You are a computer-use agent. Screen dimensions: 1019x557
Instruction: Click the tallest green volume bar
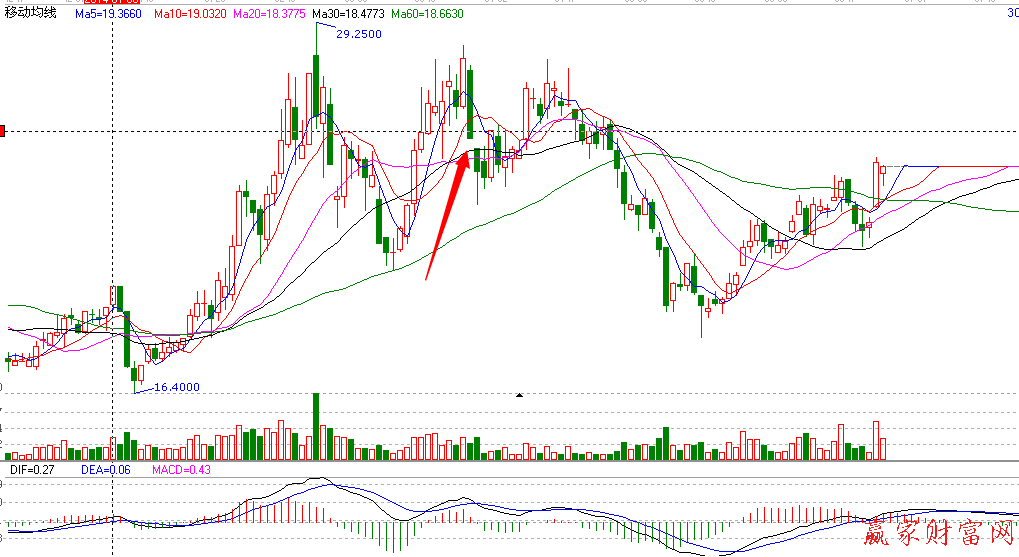pyautogui.click(x=316, y=426)
